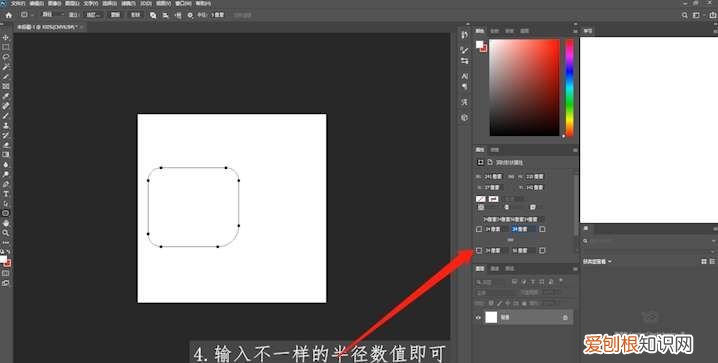The height and width of the screenshot is (363, 718).
Task: Click the highlighted top-right corner radius field
Action: (523, 229)
